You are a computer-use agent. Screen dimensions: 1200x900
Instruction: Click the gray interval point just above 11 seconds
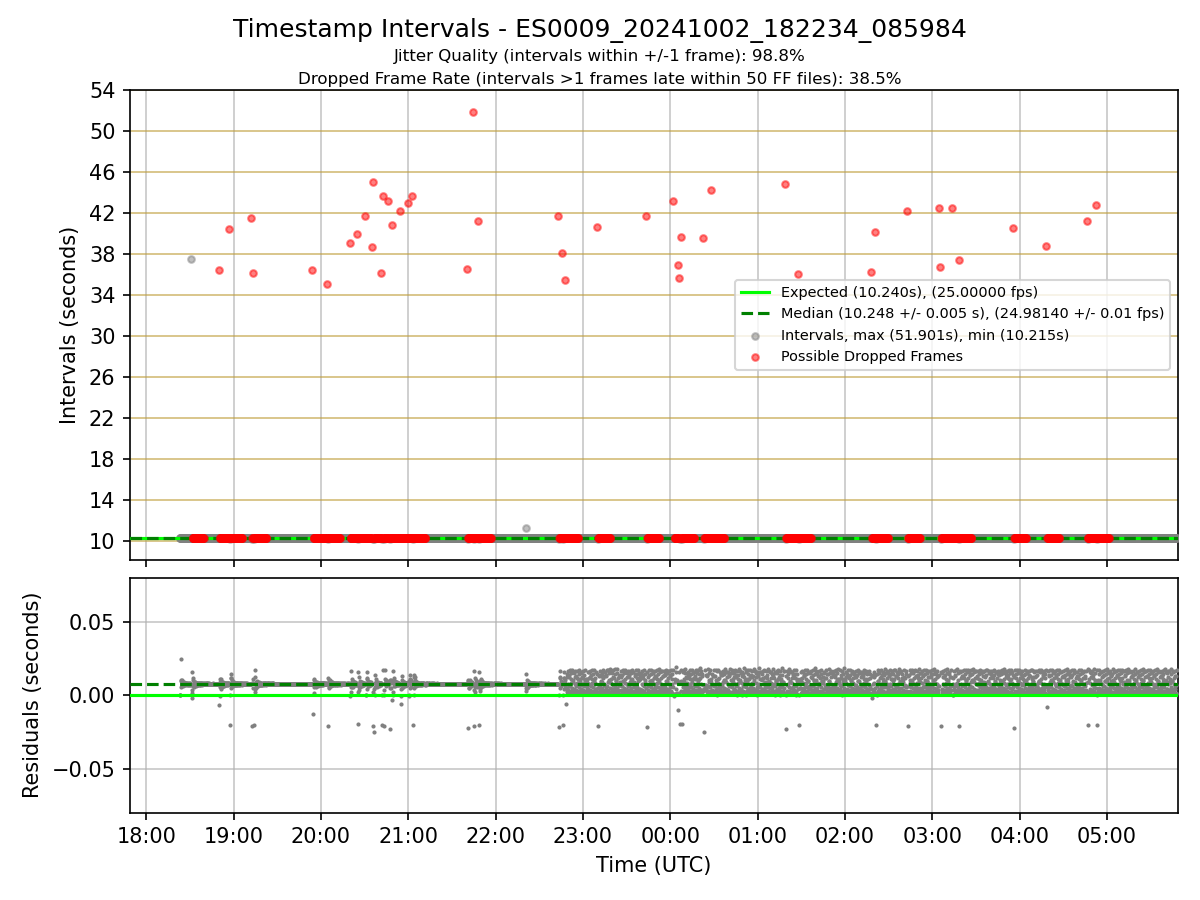(x=526, y=528)
